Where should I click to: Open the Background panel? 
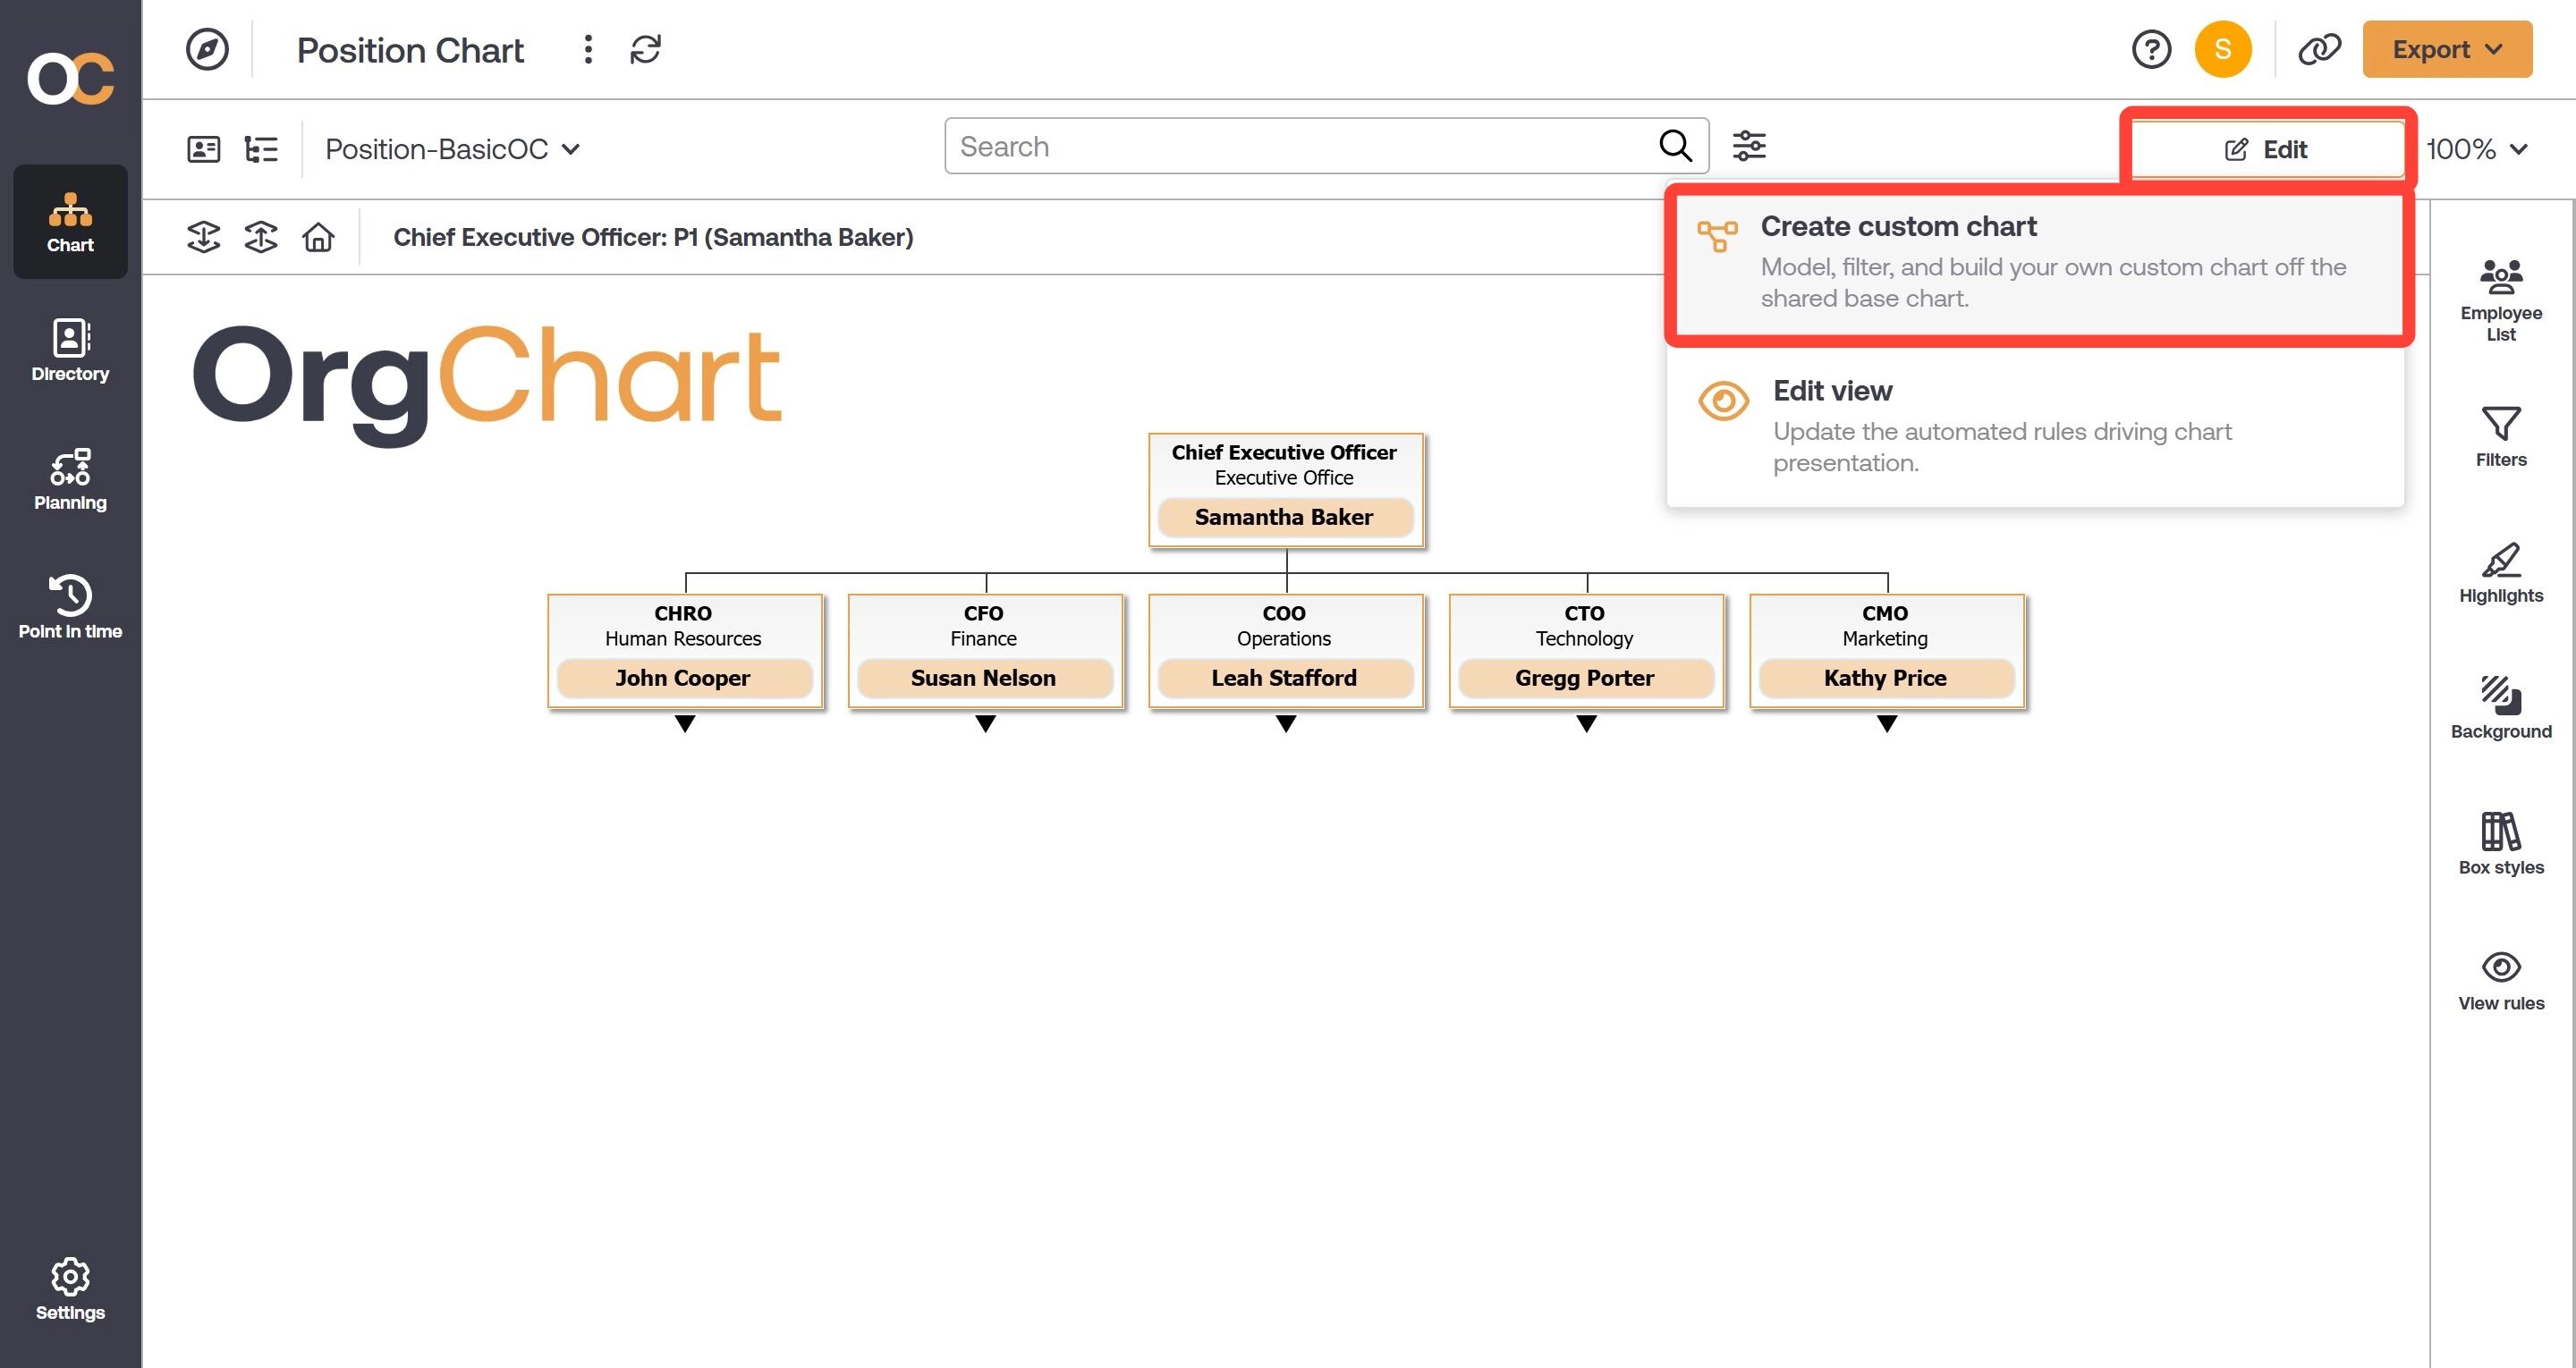2501,709
